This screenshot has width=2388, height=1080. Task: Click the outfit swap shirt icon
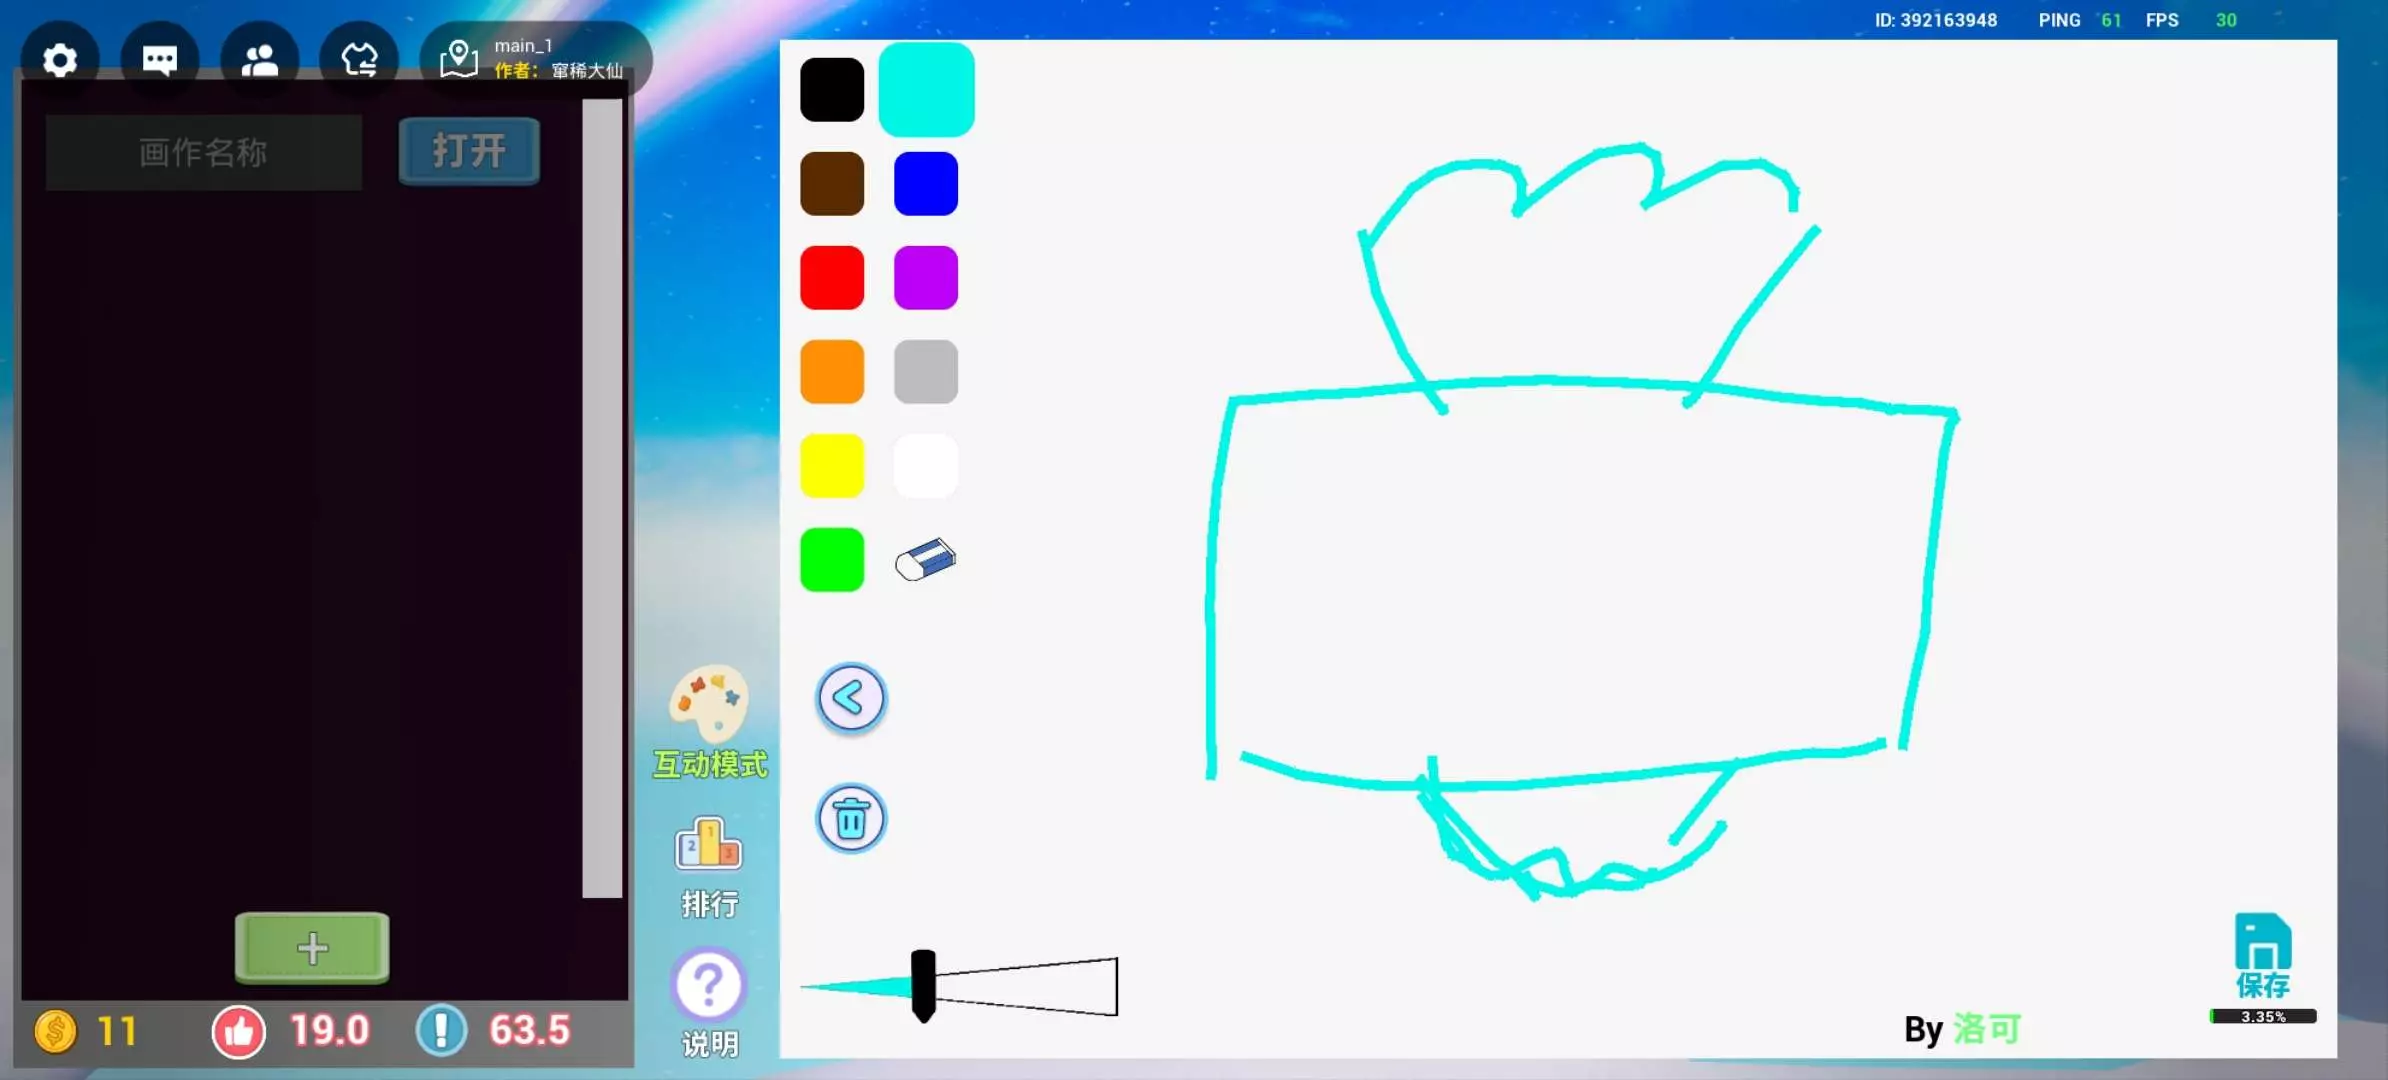click(x=359, y=60)
